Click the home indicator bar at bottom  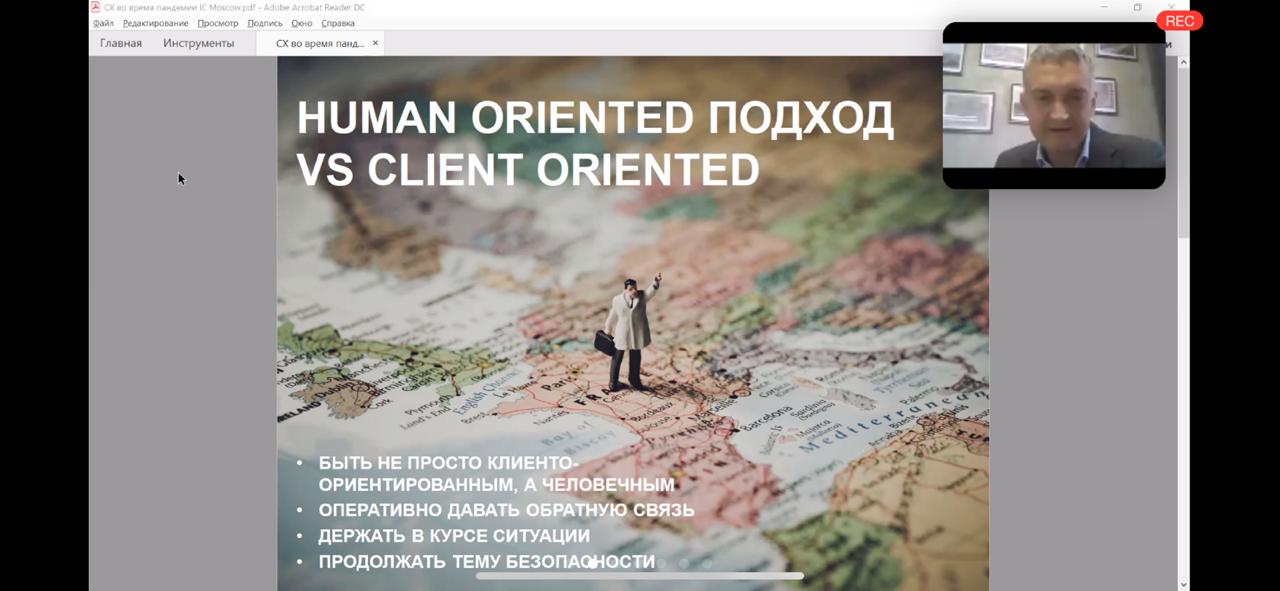click(640, 576)
